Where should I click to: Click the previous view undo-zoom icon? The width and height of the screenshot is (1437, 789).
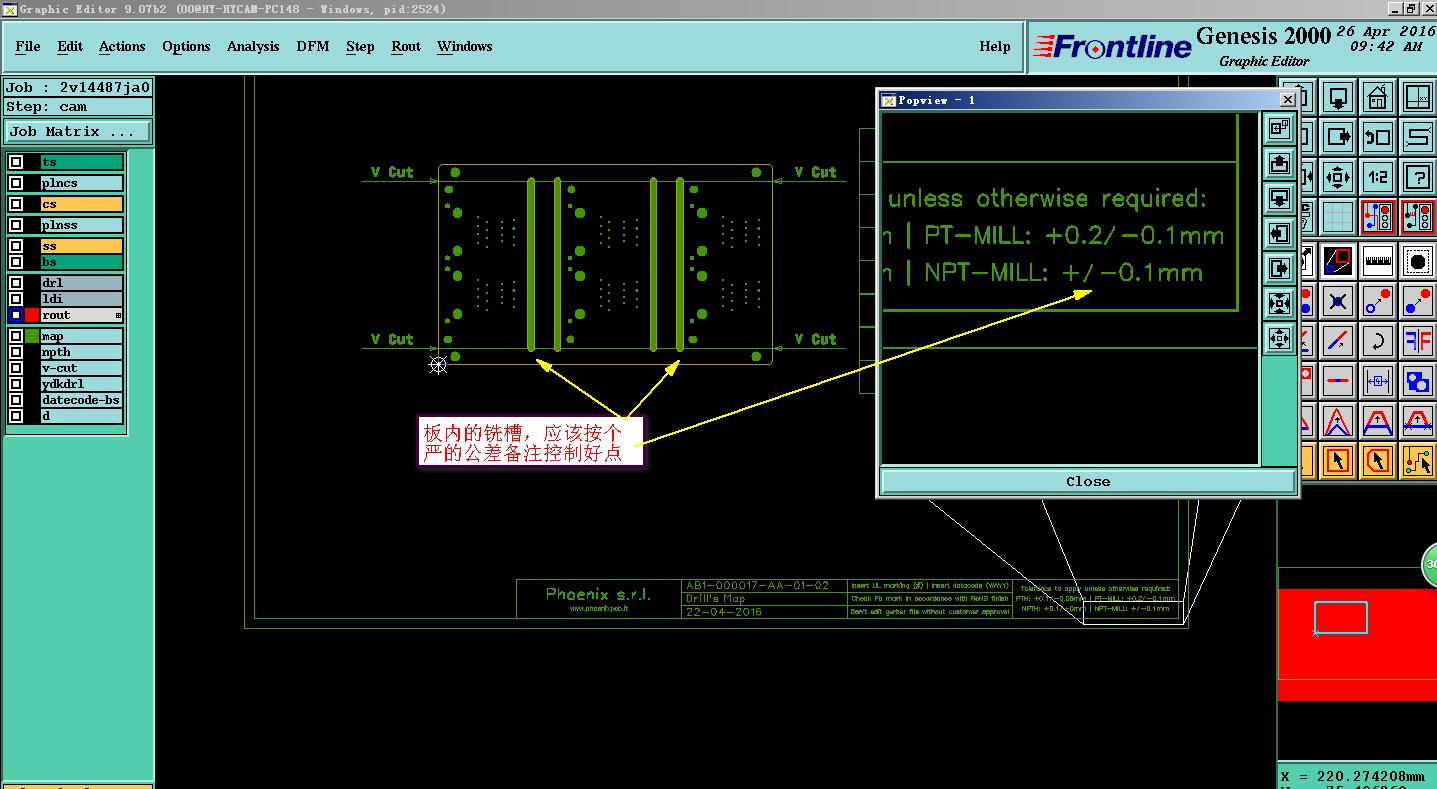point(1378,137)
